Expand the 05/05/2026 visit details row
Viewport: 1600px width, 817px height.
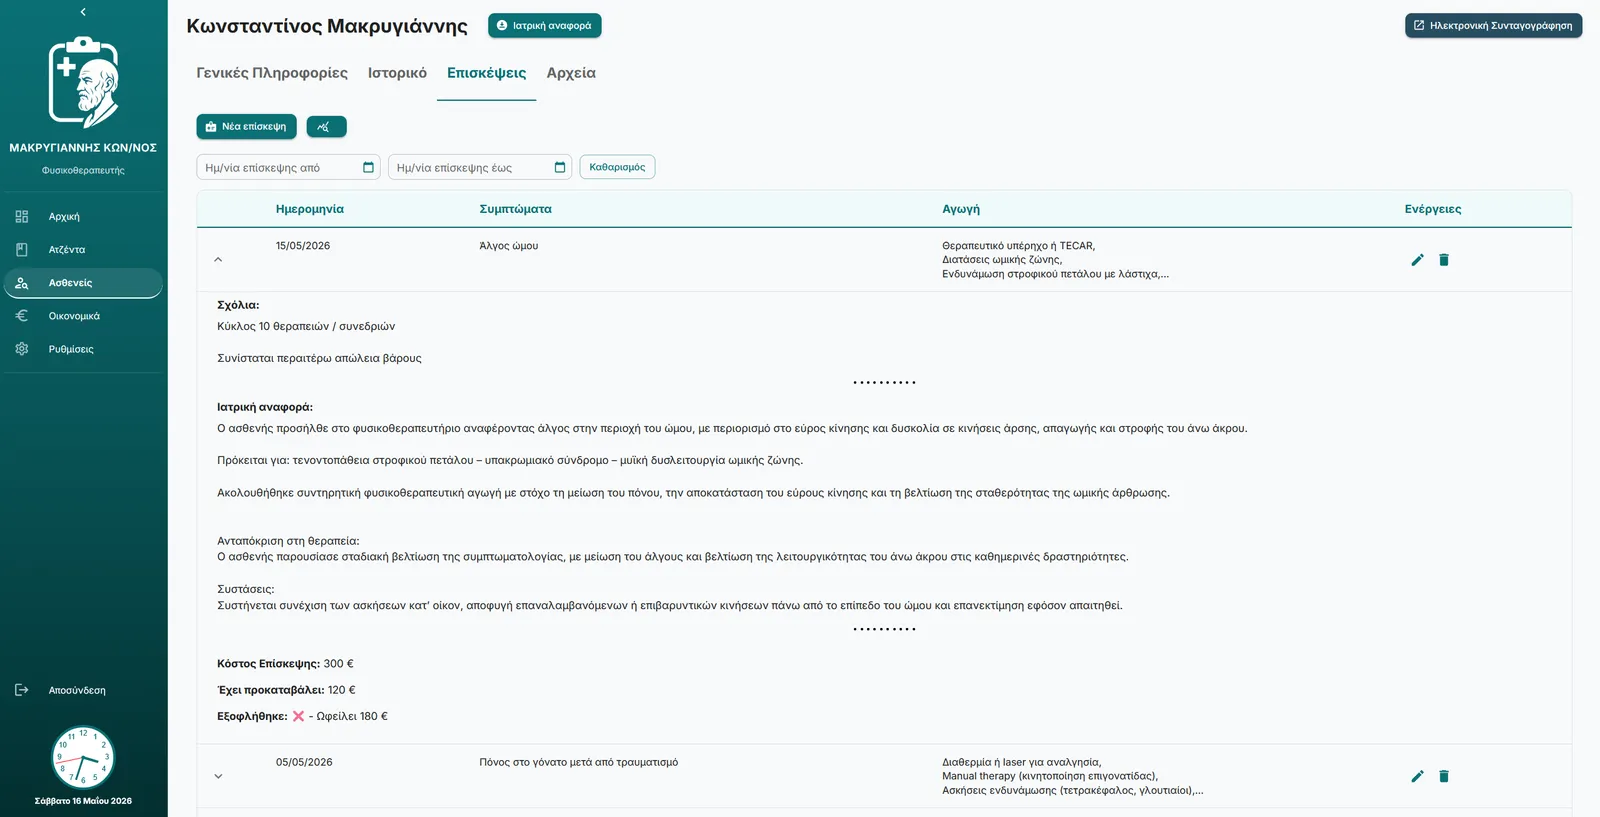coord(218,776)
